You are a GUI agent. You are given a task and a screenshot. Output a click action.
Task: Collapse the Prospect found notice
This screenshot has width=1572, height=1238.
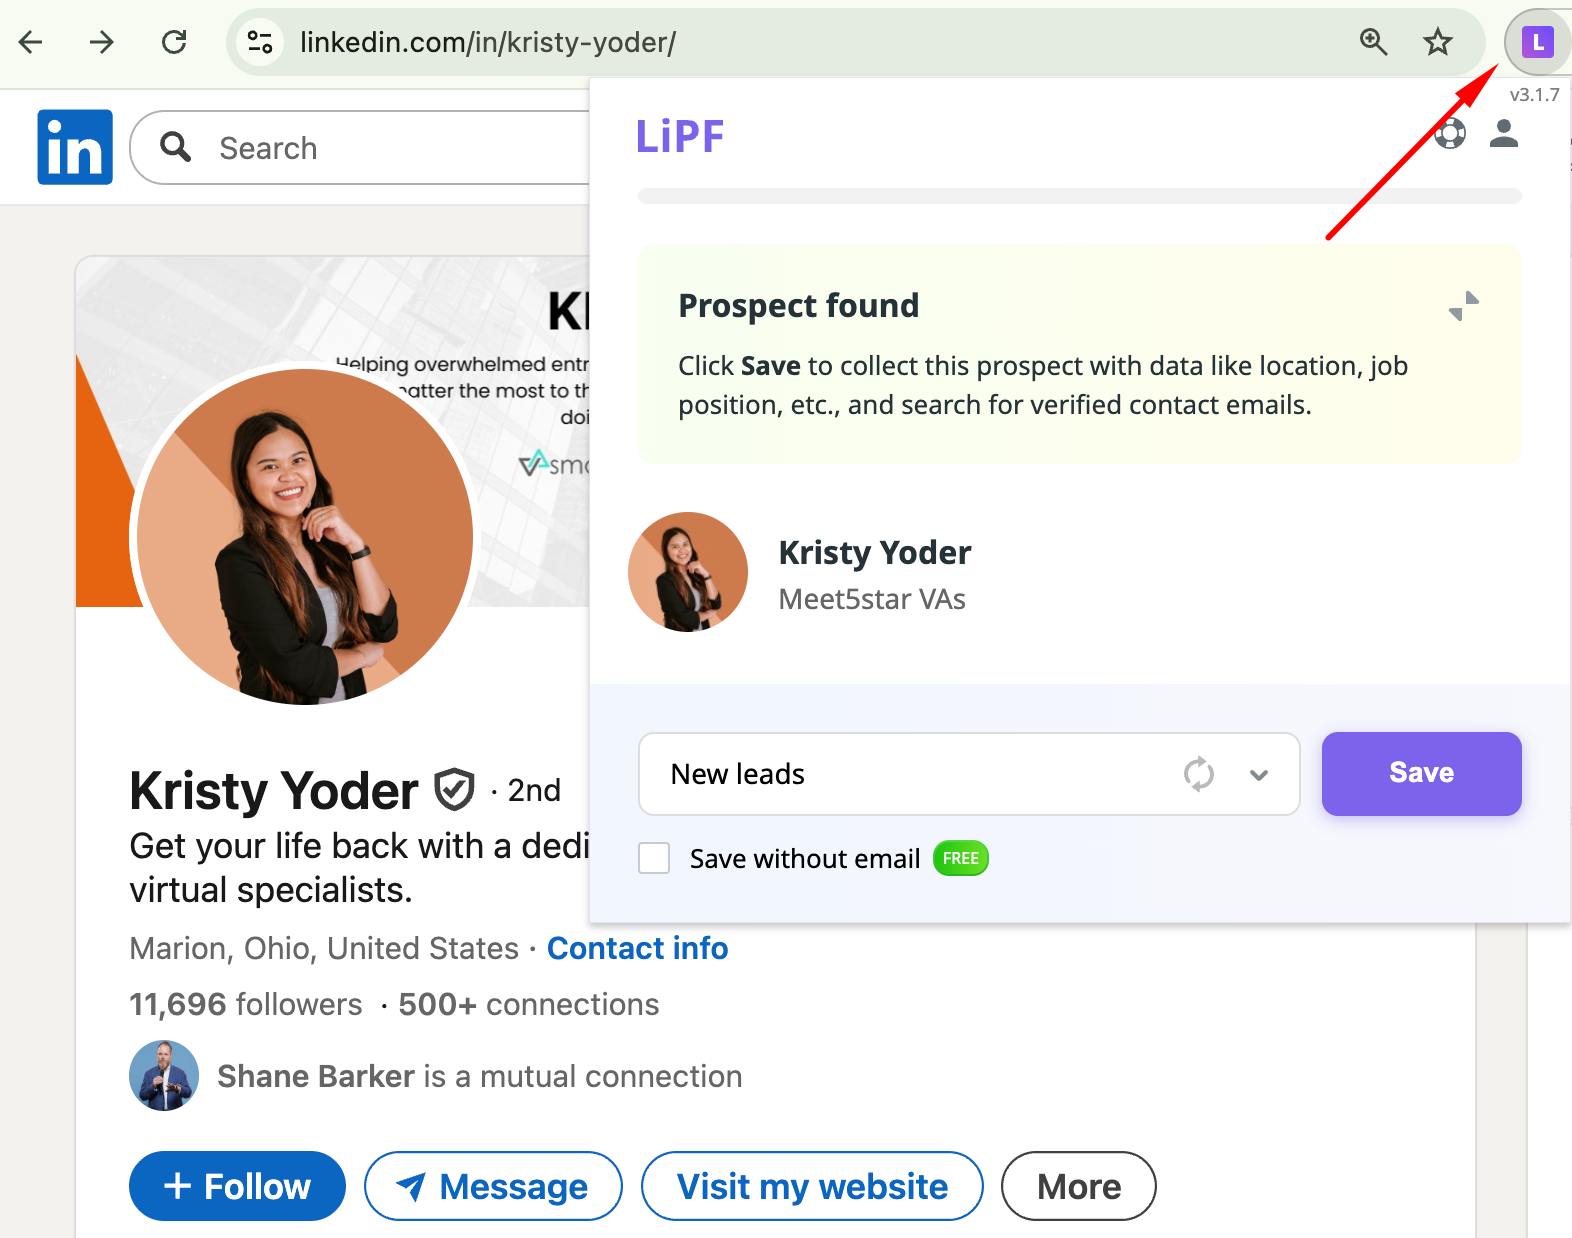1464,306
